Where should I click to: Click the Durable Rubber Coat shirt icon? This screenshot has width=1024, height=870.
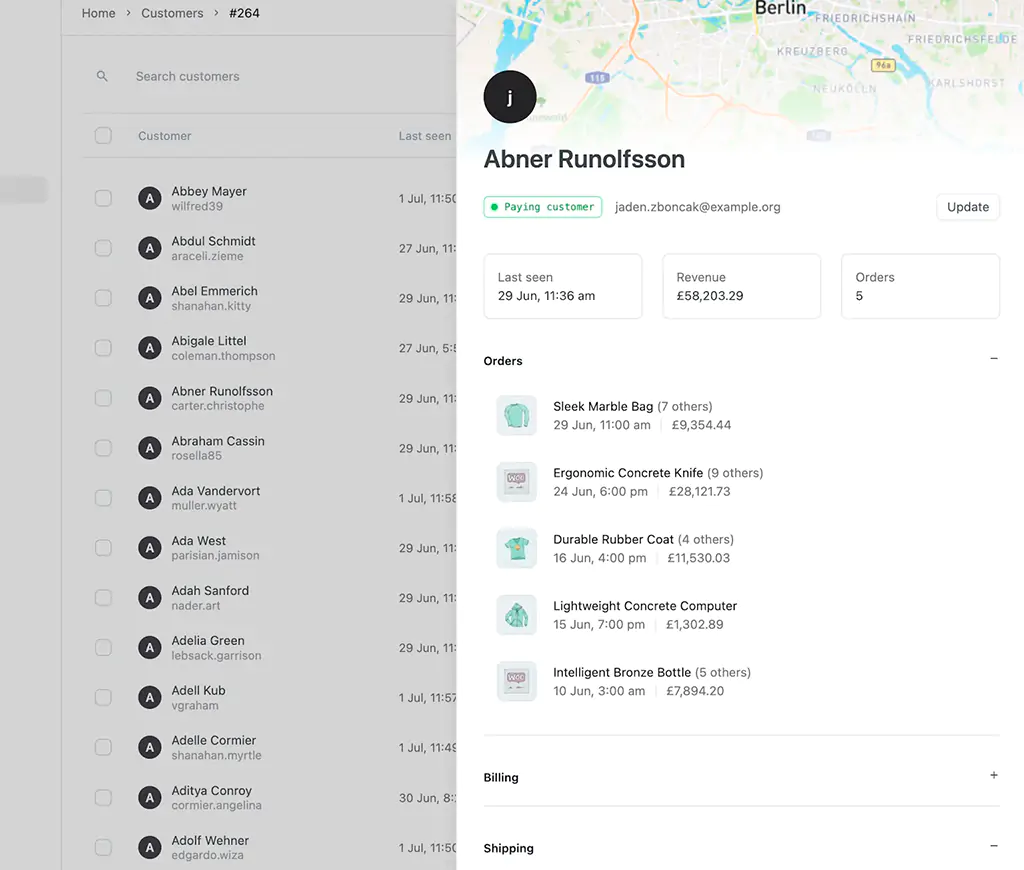(516, 548)
